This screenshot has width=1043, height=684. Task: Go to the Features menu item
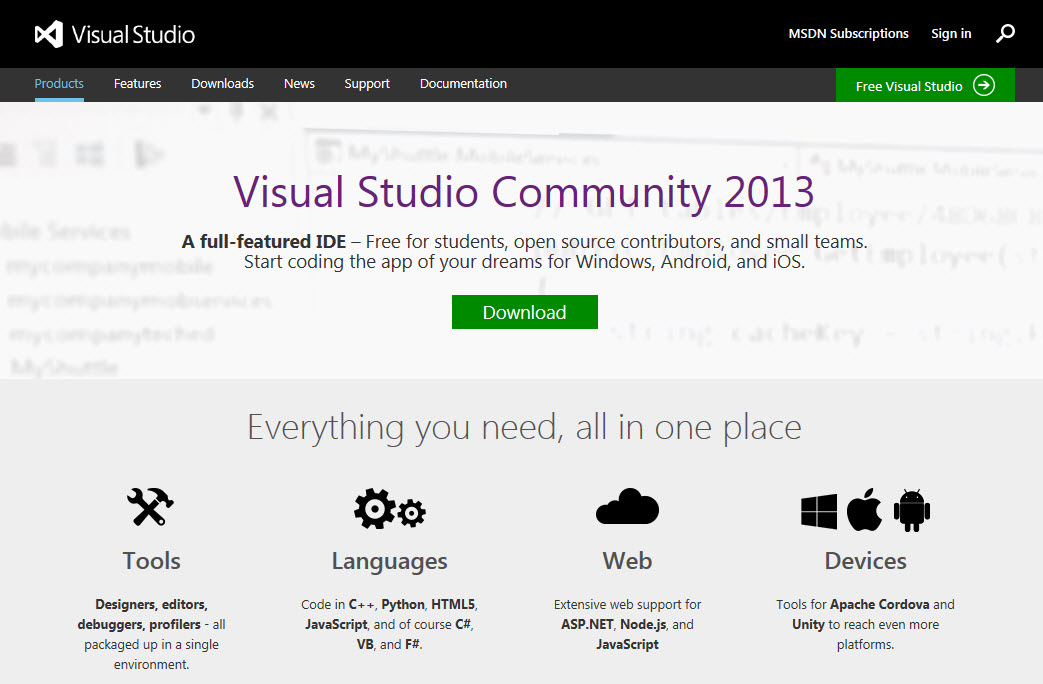(x=137, y=84)
